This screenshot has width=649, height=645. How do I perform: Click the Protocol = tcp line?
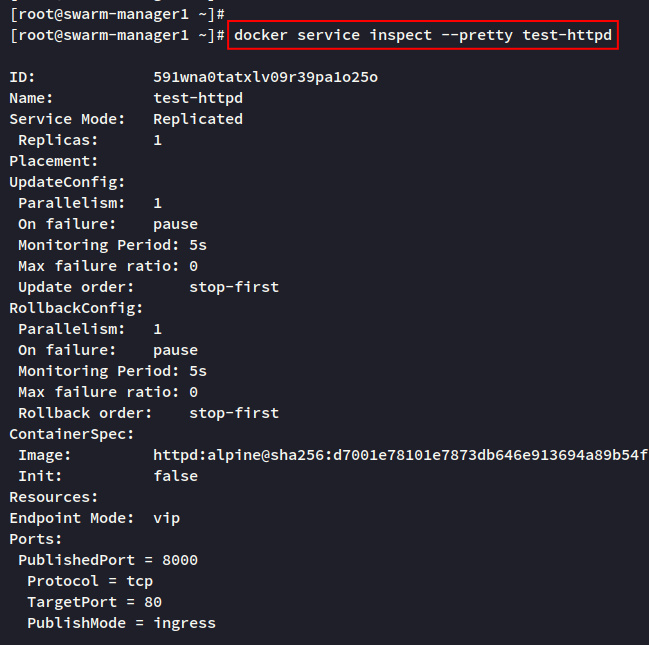click(90, 581)
